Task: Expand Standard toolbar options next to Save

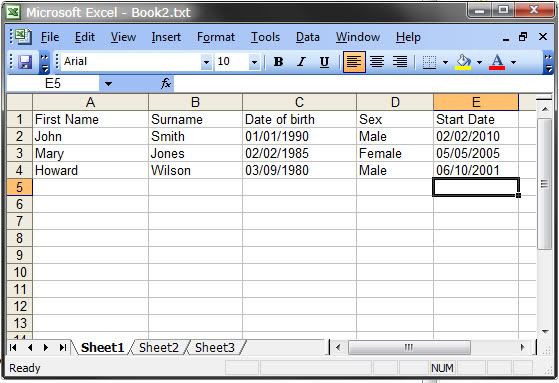Action: tap(44, 62)
